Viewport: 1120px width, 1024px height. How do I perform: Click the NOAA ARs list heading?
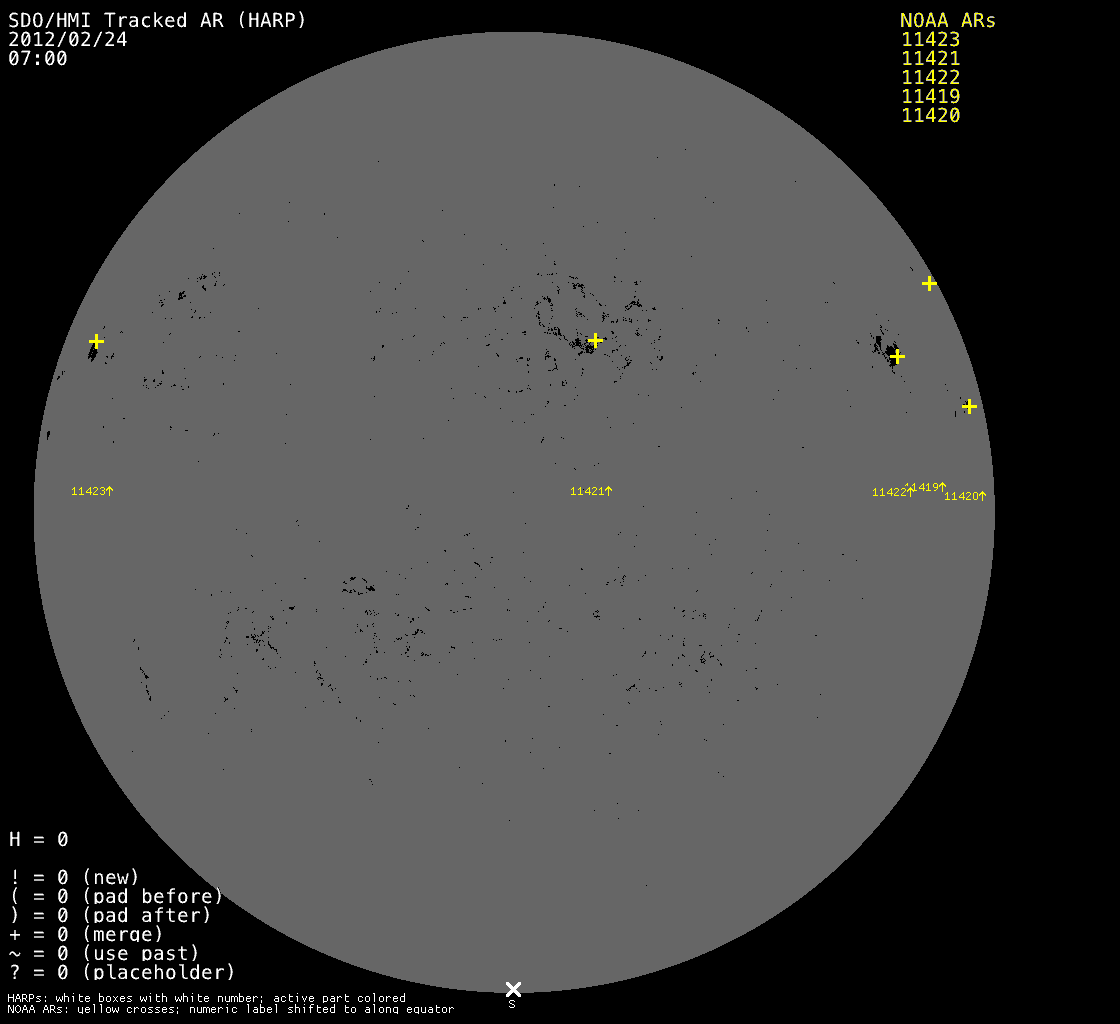[947, 21]
